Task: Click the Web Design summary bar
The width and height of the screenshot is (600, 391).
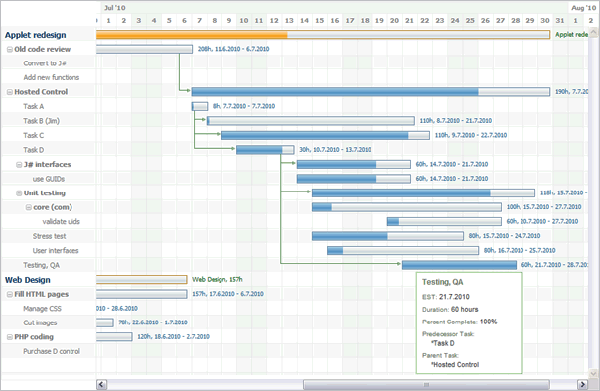Action: pyautogui.click(x=142, y=280)
